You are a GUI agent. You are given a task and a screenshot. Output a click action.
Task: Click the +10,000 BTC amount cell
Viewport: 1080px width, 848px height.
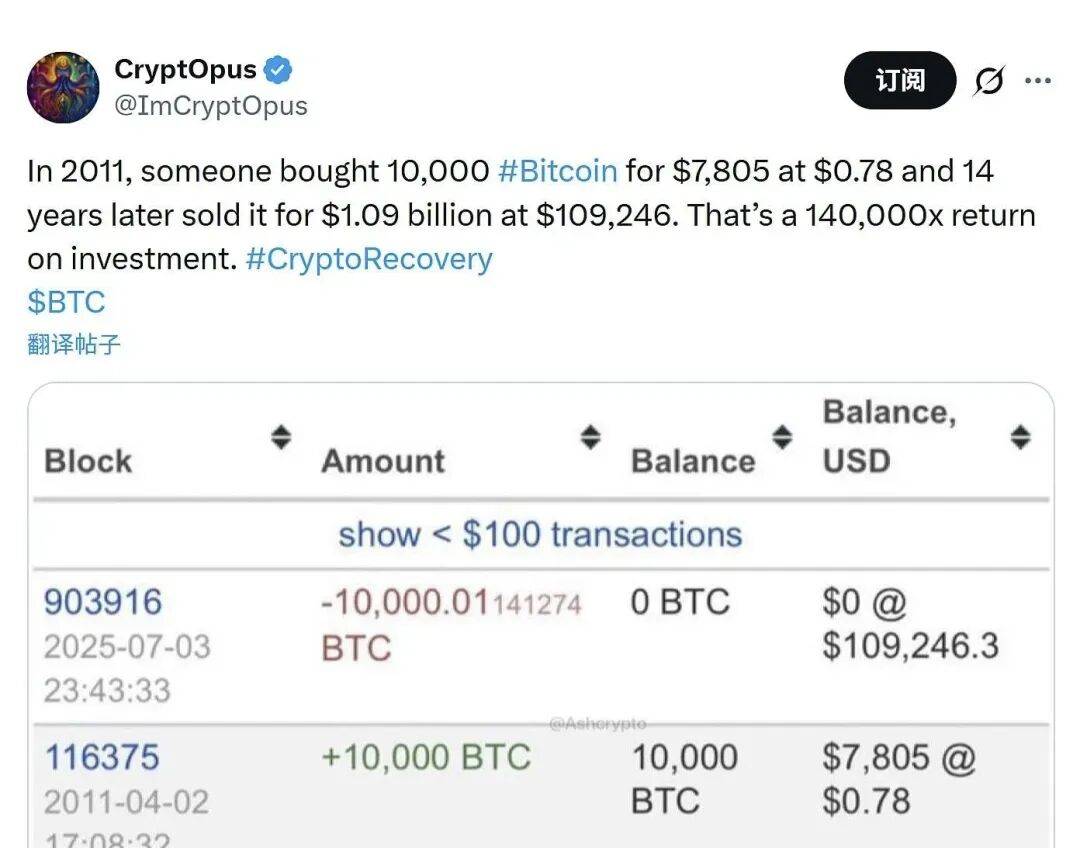coord(426,757)
